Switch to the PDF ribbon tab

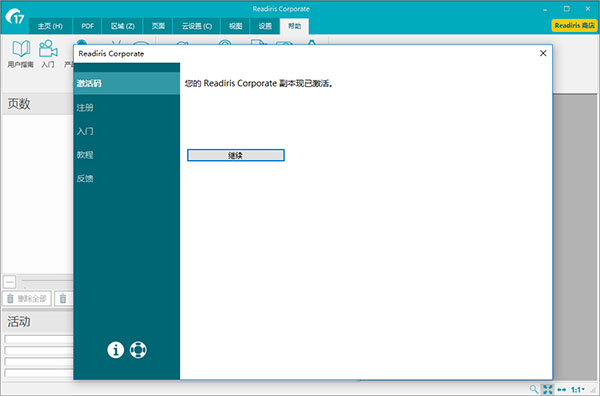coord(88,26)
